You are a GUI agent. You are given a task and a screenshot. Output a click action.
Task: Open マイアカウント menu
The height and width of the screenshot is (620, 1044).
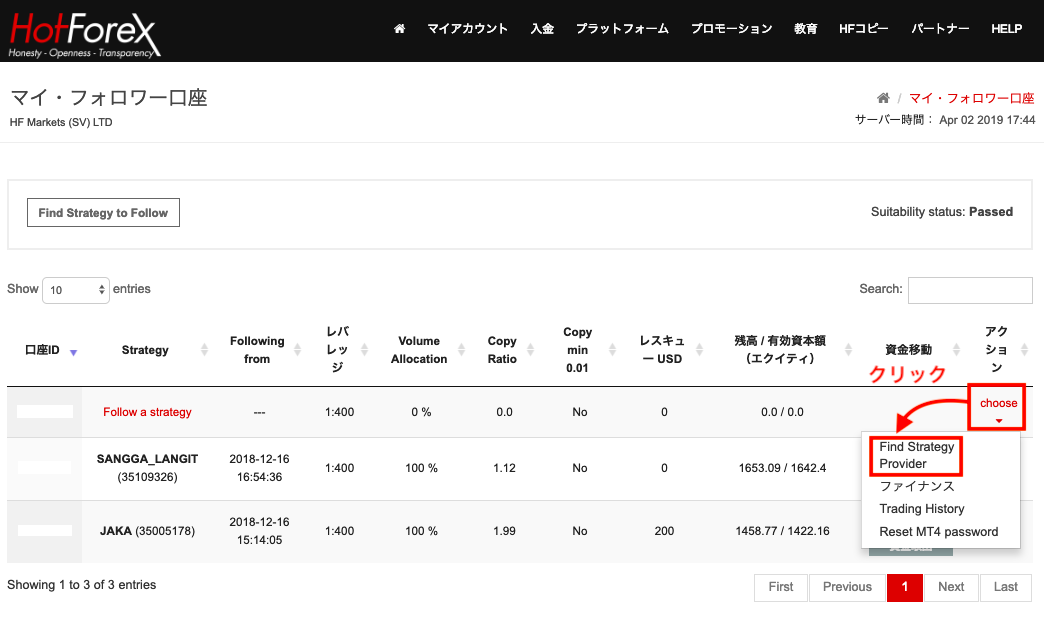[467, 29]
